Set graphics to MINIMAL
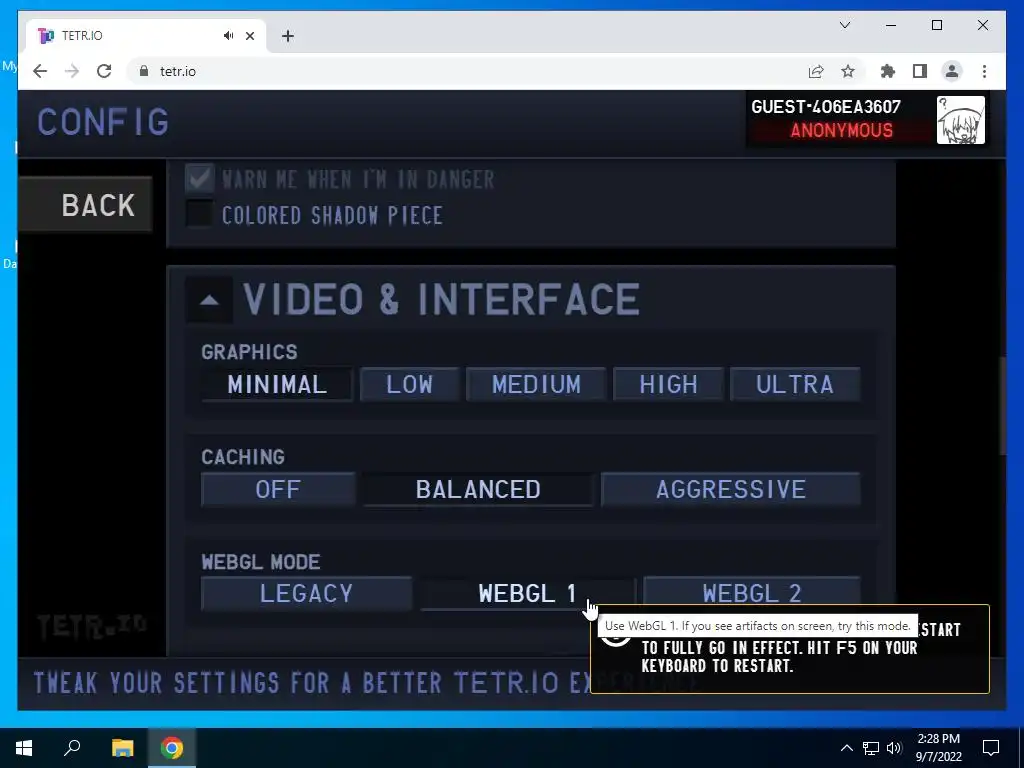Screen dimensions: 1024x768 (x=277, y=384)
